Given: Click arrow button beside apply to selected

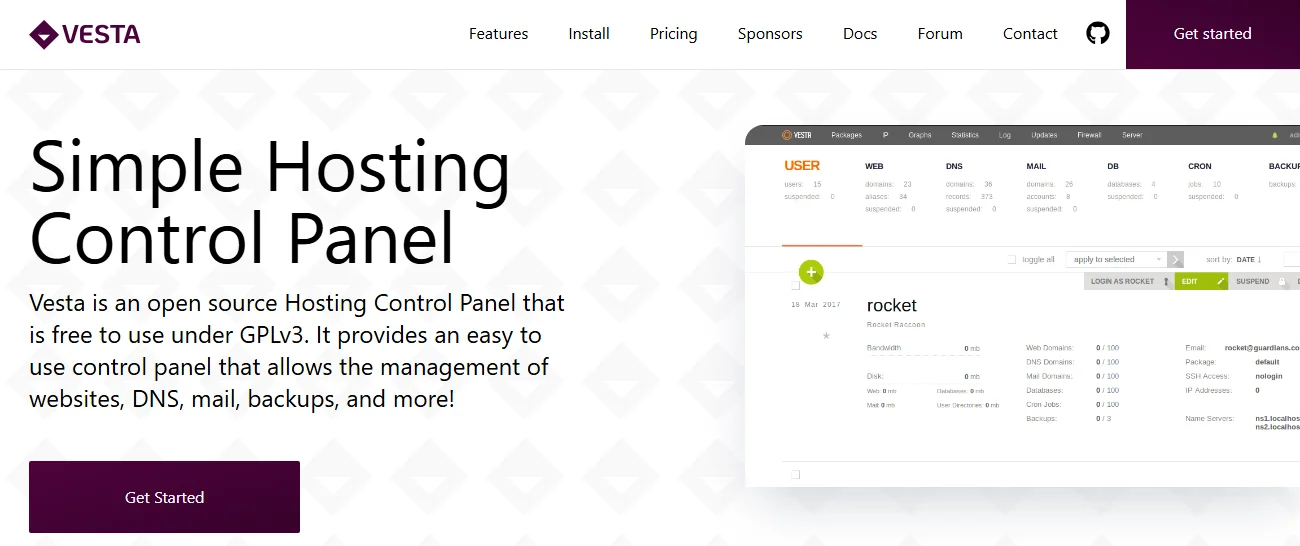Looking at the screenshot, I should 1176,259.
